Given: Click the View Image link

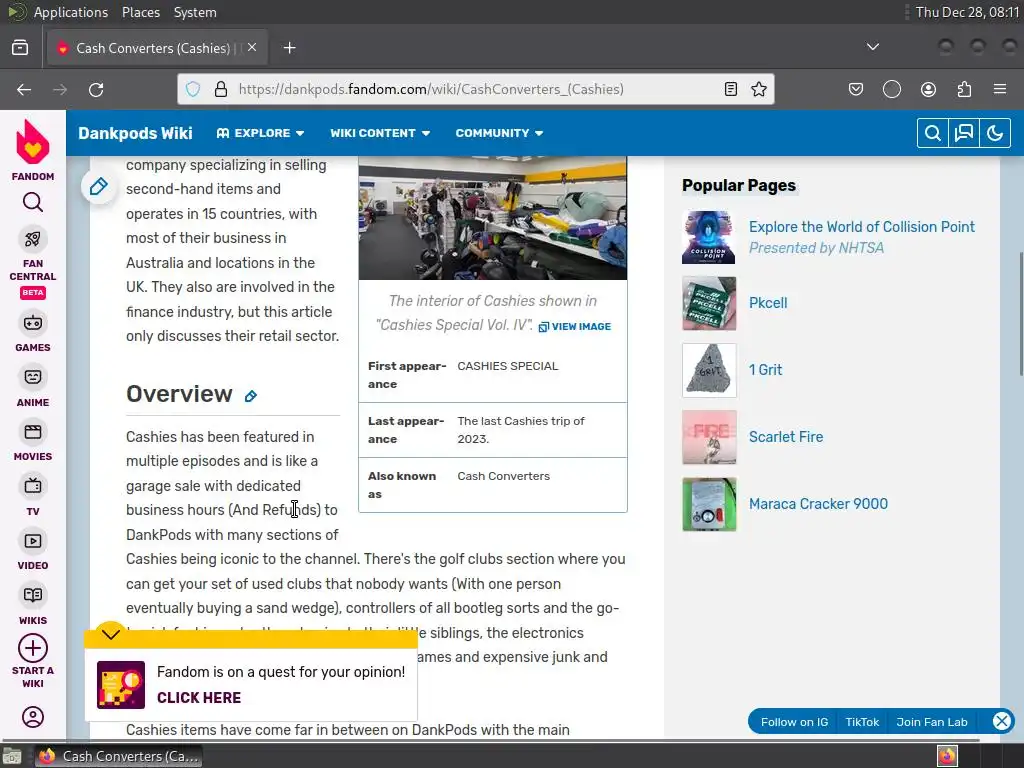Looking at the screenshot, I should [575, 327].
